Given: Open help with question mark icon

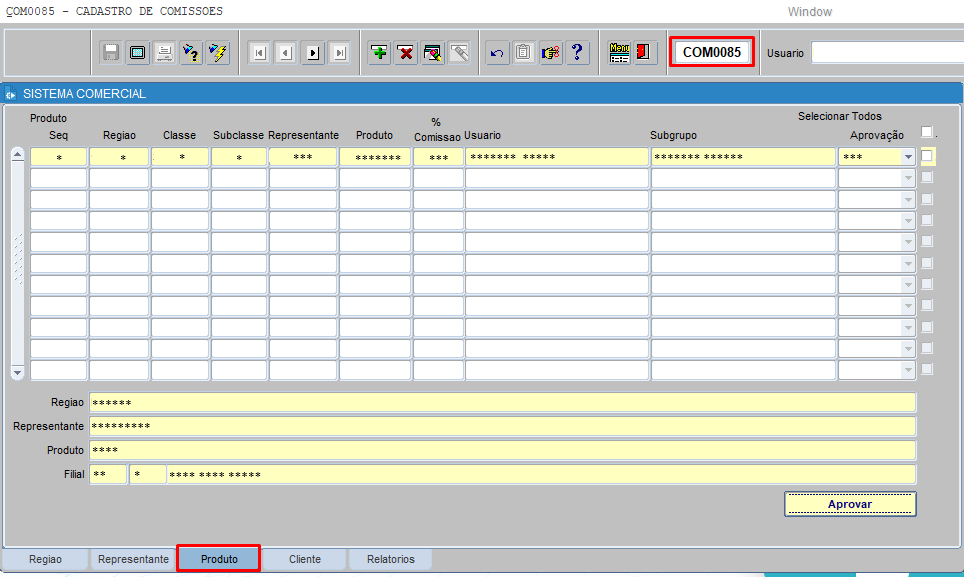Looking at the screenshot, I should (577, 53).
